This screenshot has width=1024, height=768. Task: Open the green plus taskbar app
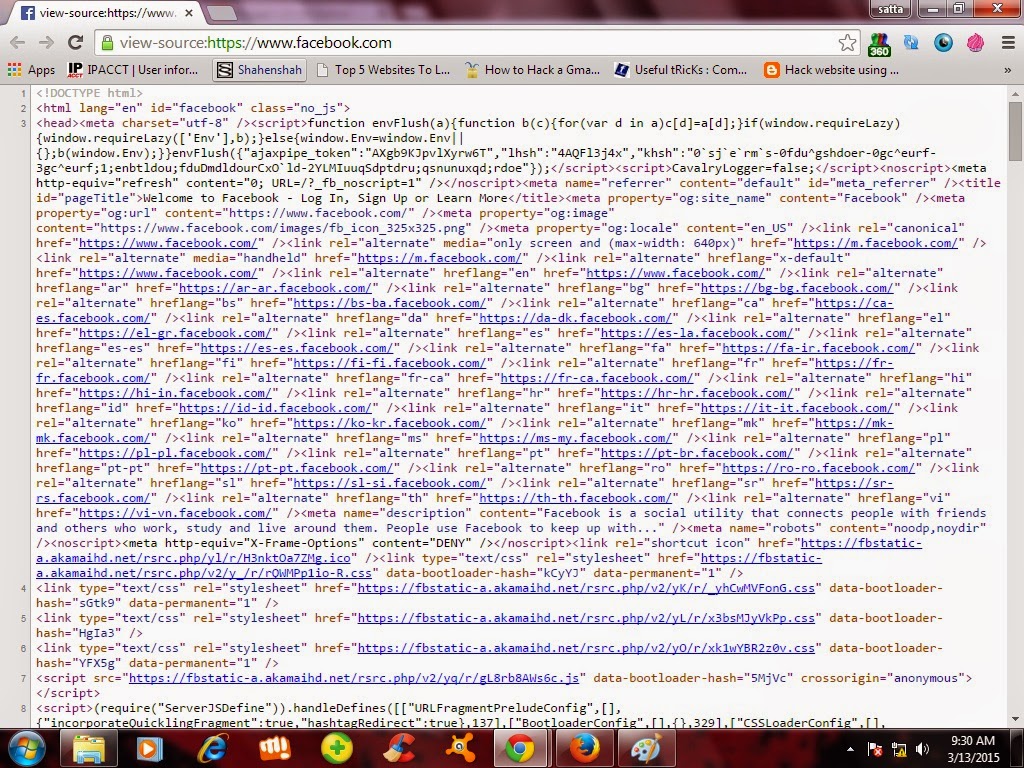point(337,748)
